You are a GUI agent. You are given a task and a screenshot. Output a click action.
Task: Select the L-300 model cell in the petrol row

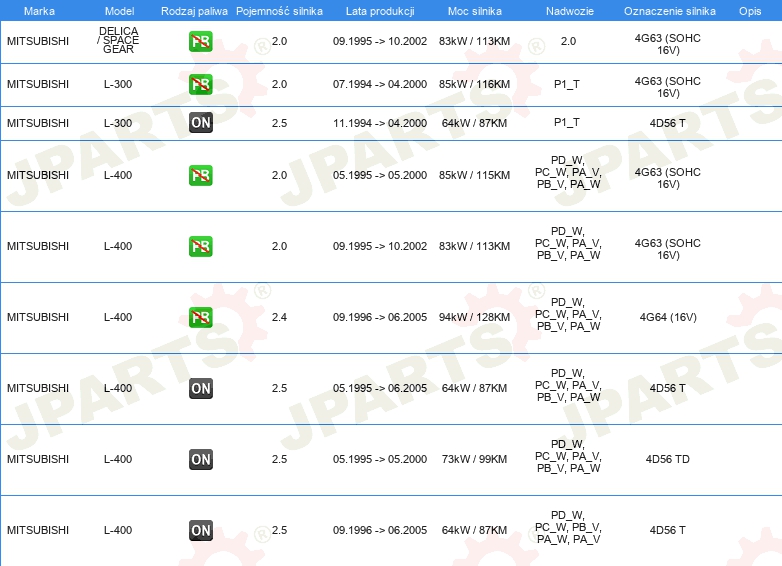118,84
